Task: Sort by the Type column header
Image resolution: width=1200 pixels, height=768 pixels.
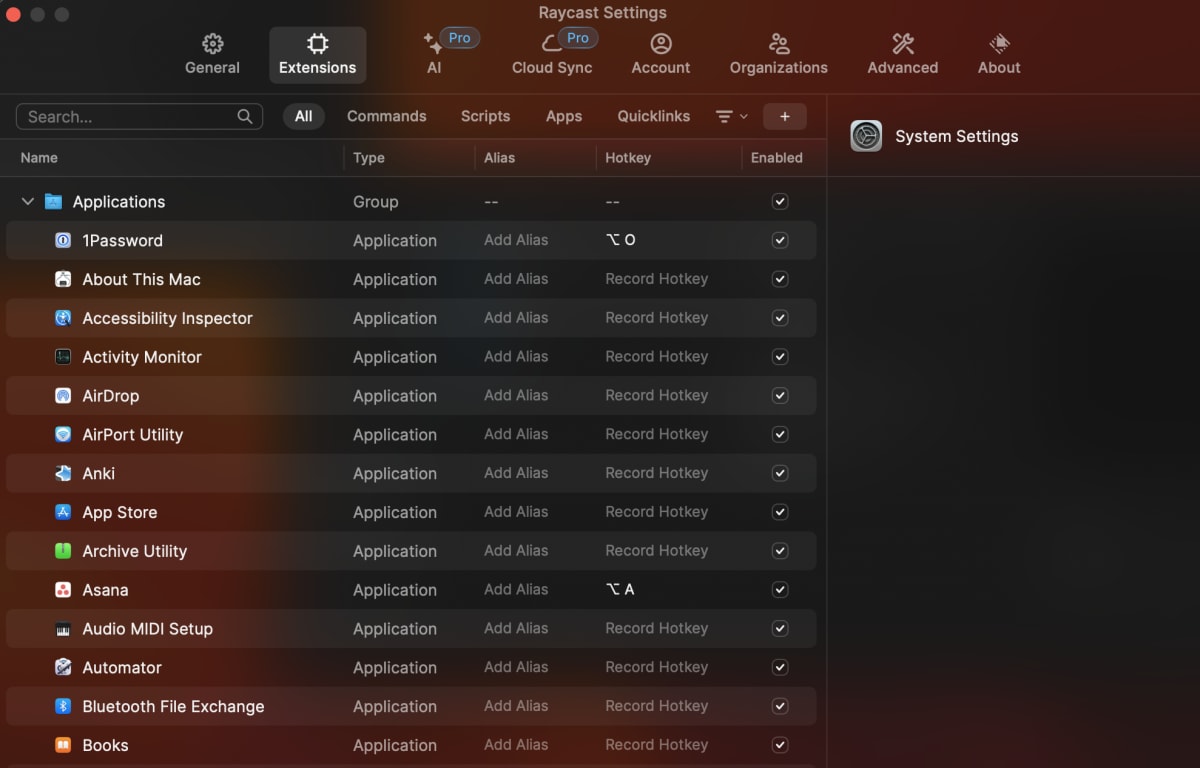Action: point(369,158)
